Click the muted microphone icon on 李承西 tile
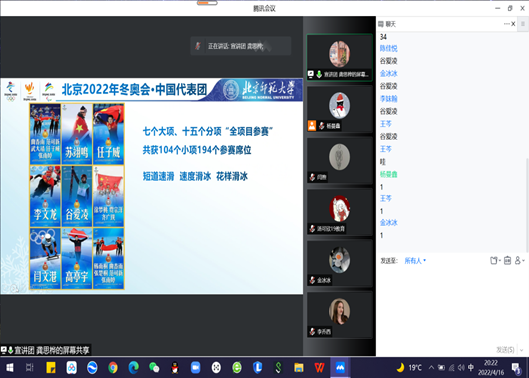The height and width of the screenshot is (378, 529). coord(312,332)
